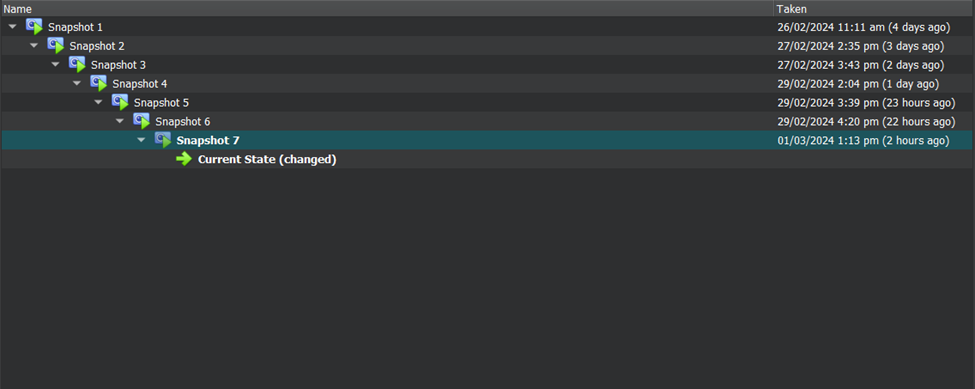Image resolution: width=975 pixels, height=389 pixels.
Task: Click the Snapshot 7 camera icon
Action: [163, 140]
